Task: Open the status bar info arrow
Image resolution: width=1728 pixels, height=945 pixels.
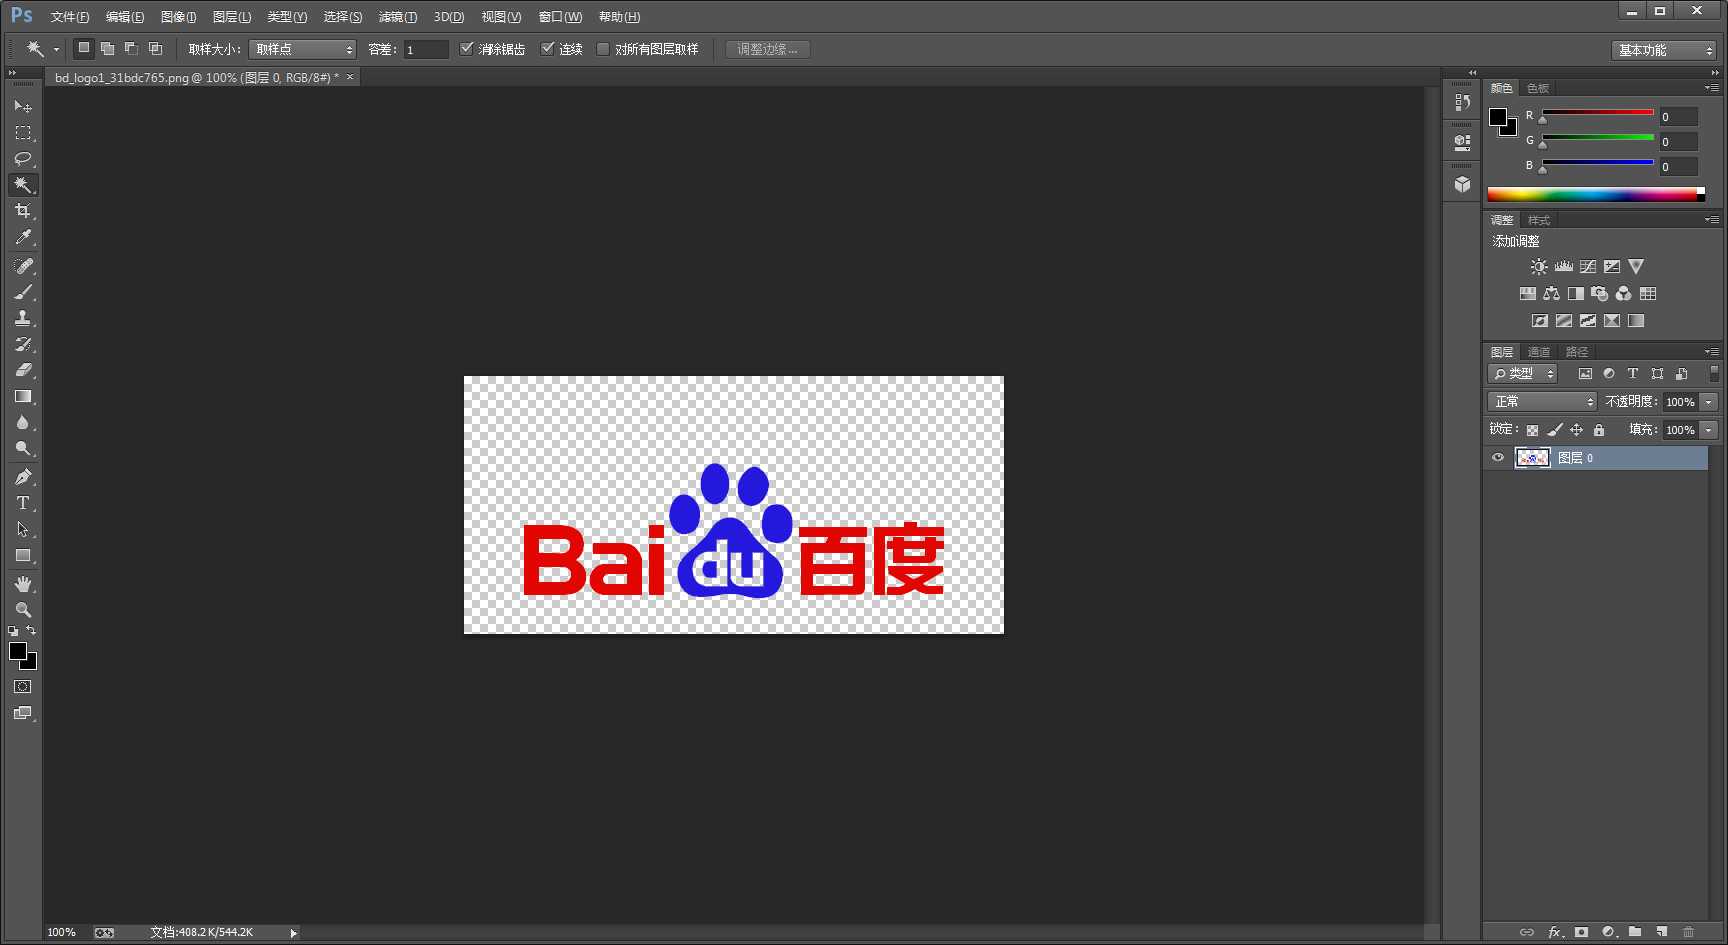Action: coord(293,933)
